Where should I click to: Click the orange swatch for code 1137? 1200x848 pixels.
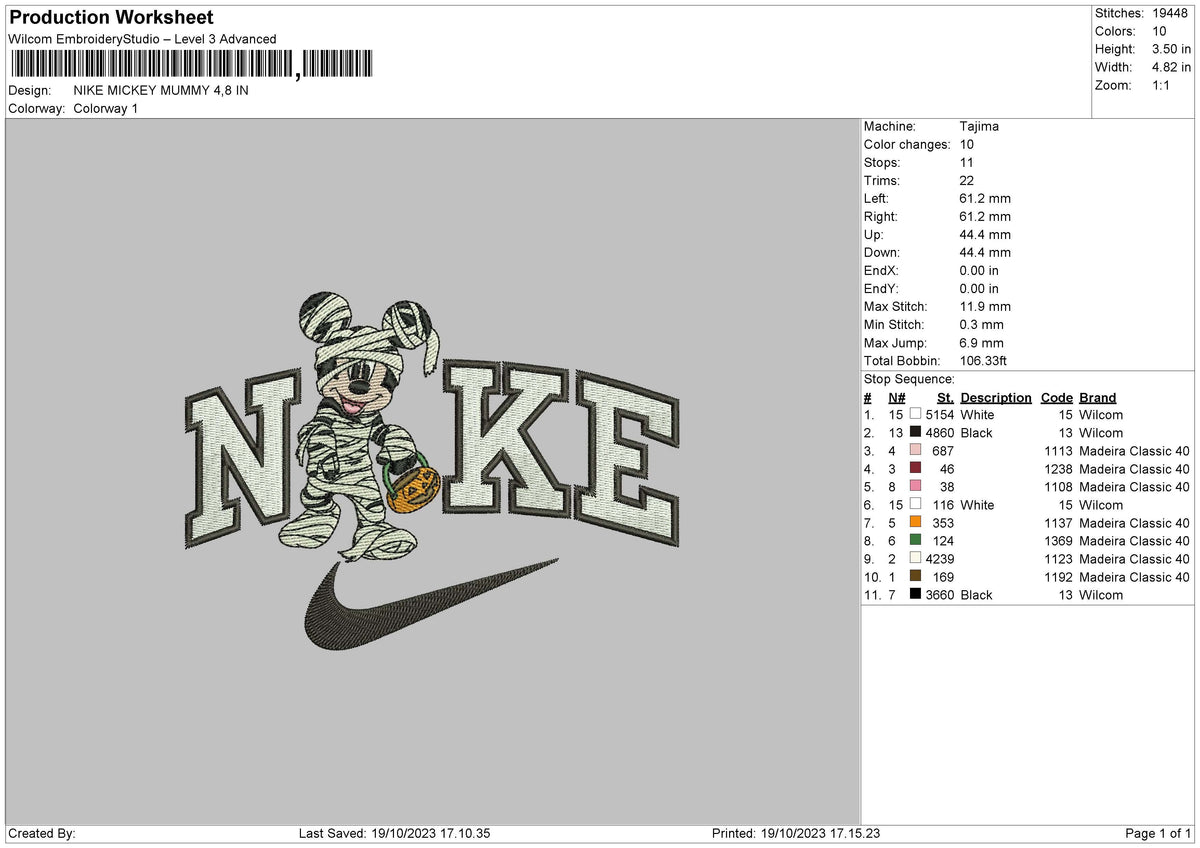point(915,522)
